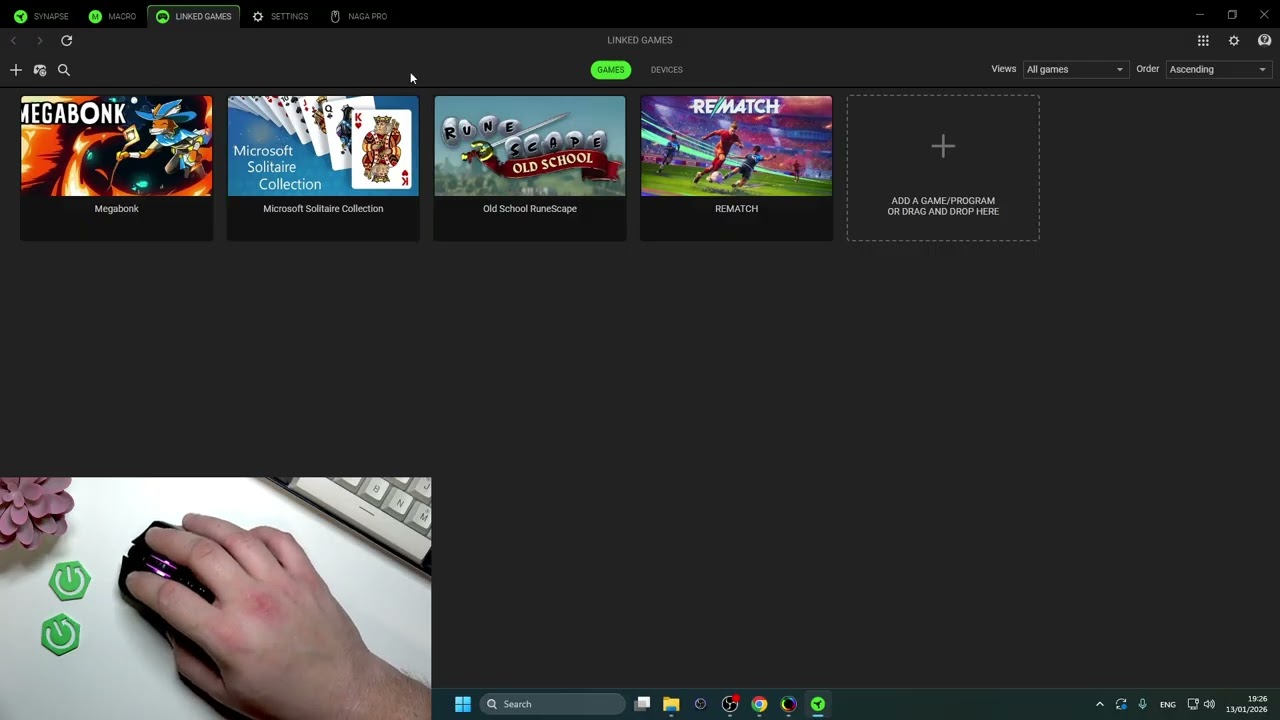Click the scan for games icon
Image resolution: width=1280 pixels, height=720 pixels.
coord(40,70)
